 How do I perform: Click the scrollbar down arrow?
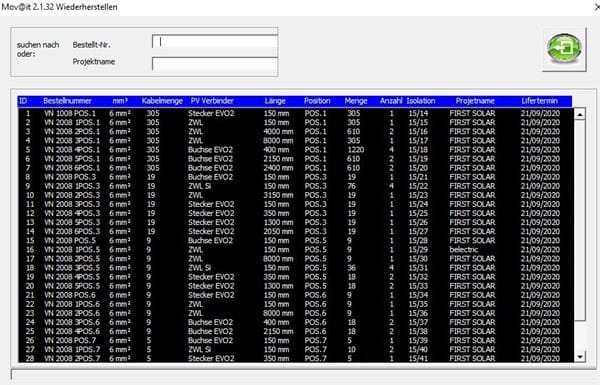click(x=580, y=357)
